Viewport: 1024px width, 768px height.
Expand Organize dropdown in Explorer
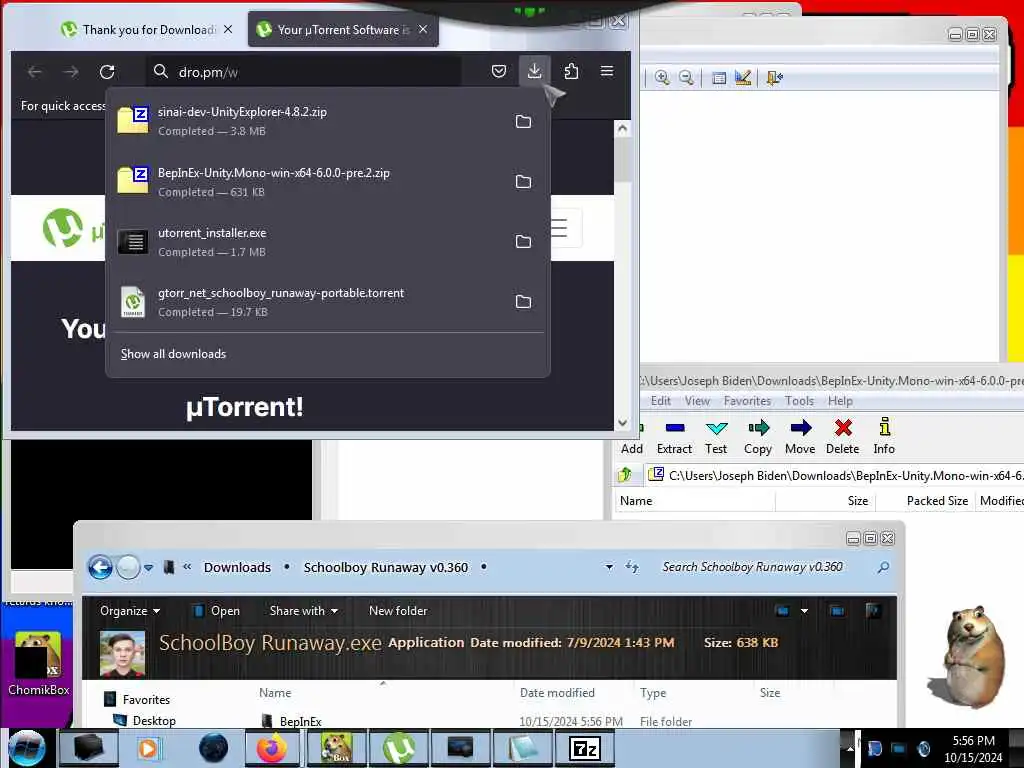(129, 611)
